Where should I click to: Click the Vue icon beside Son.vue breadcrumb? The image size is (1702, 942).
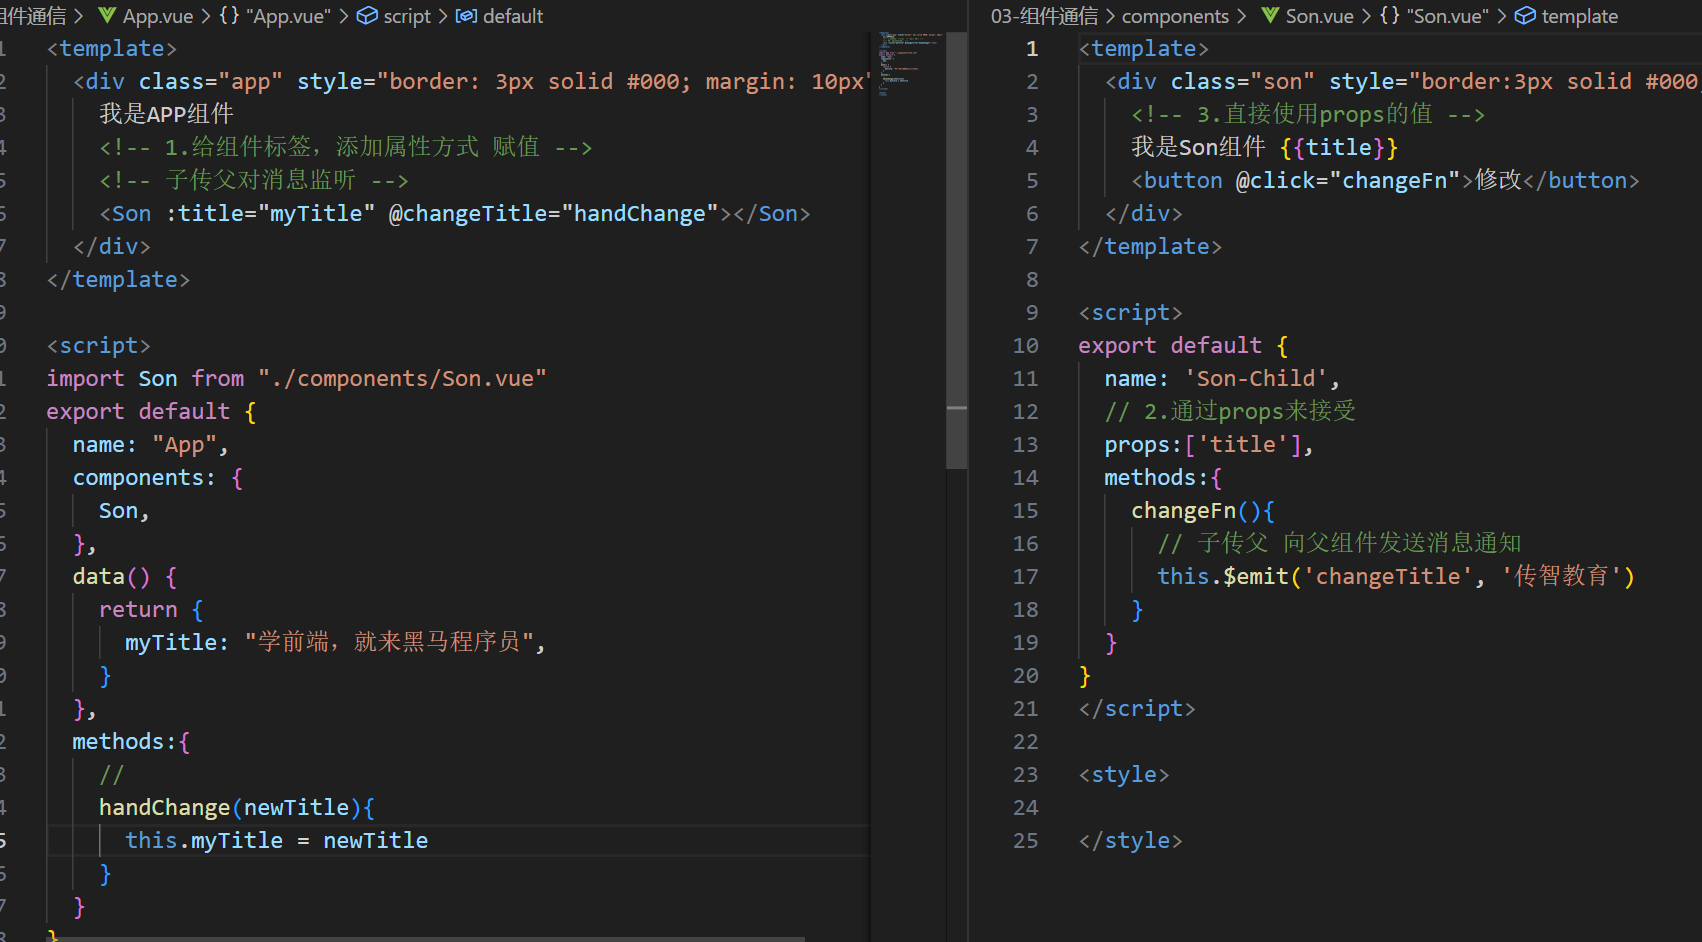[x=1270, y=16]
